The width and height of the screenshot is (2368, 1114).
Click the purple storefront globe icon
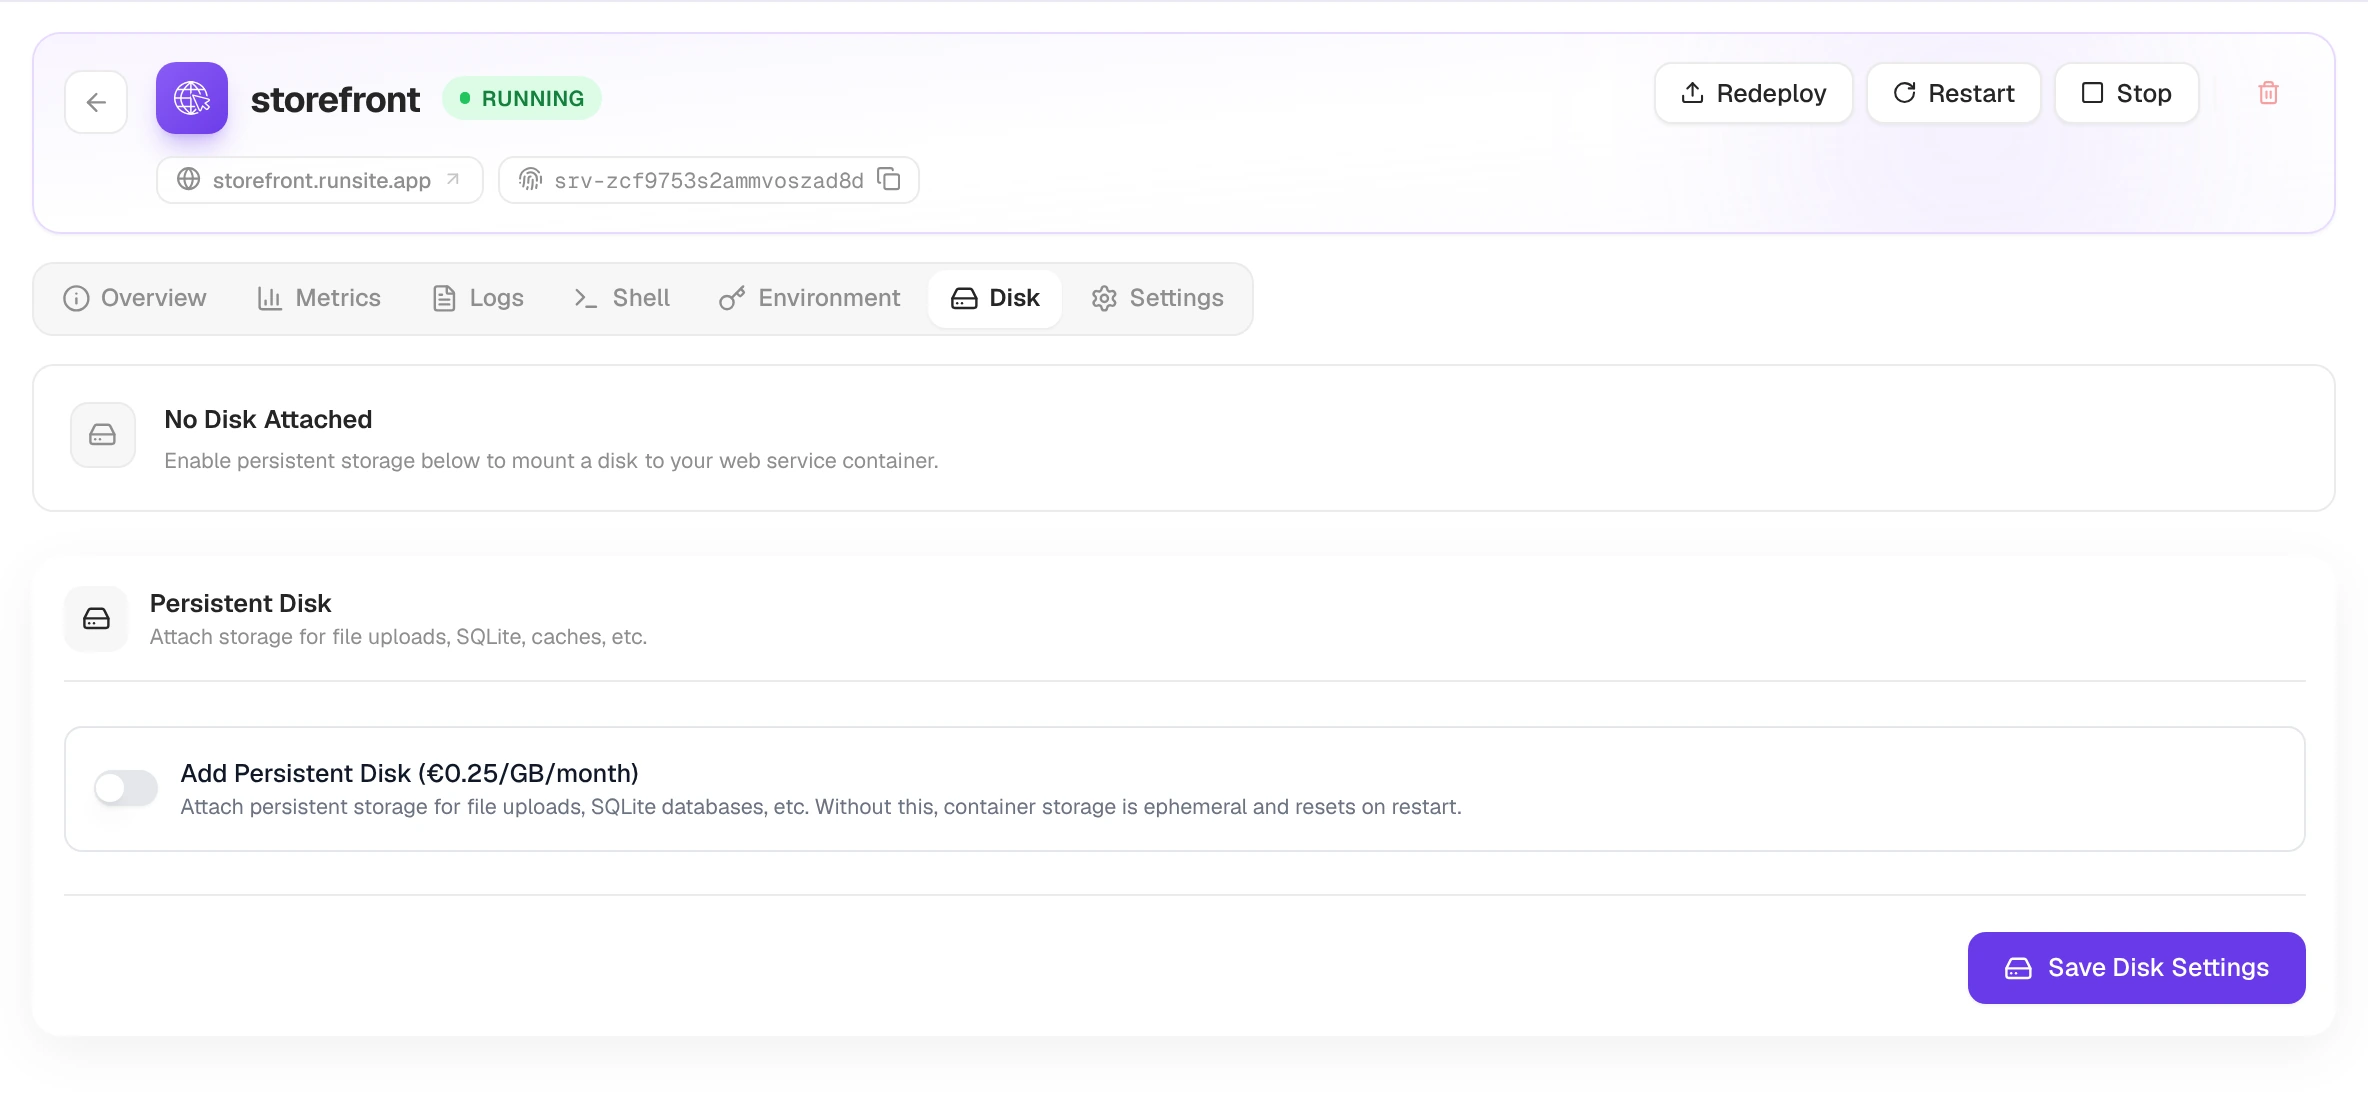pos(192,98)
